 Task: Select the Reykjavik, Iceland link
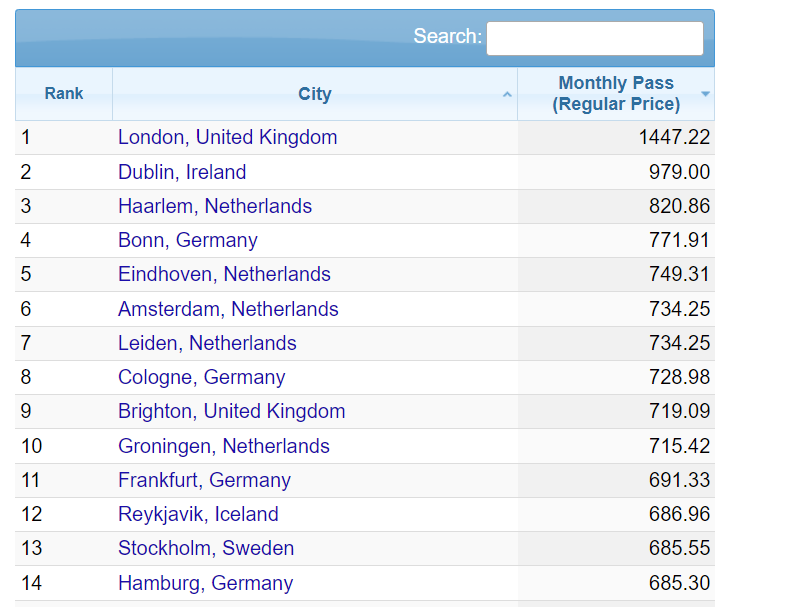point(198,514)
